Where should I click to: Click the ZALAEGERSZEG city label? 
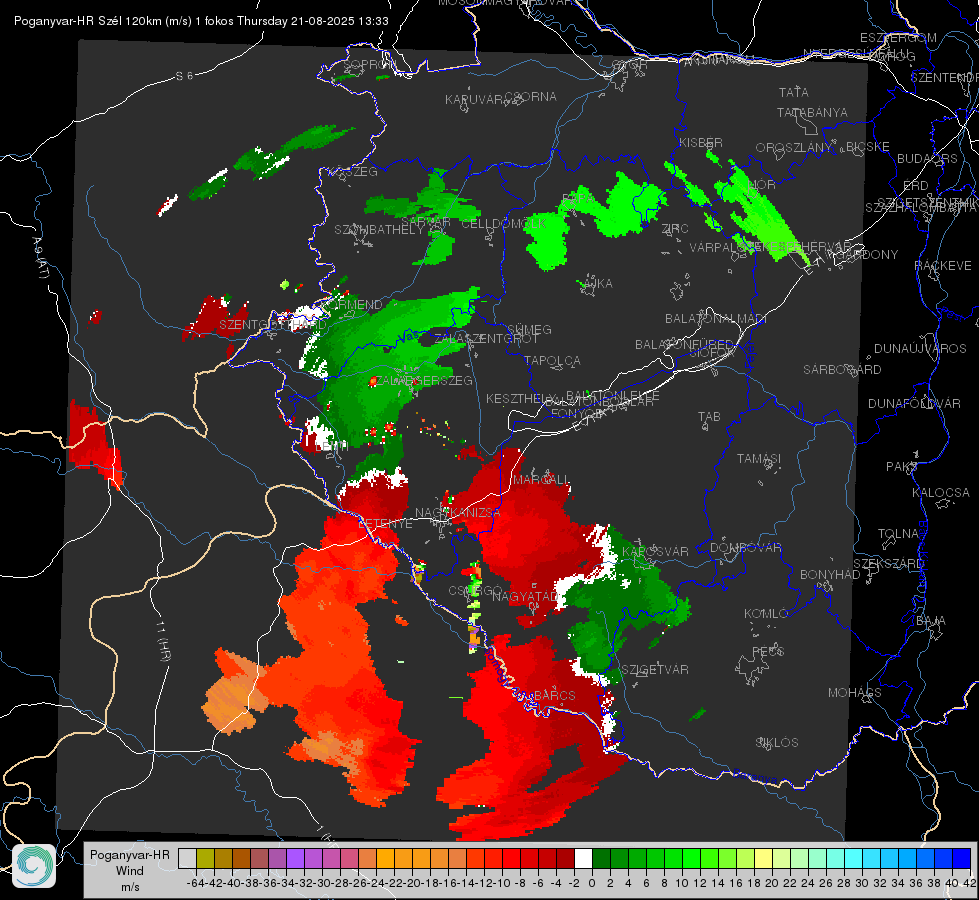424,380
